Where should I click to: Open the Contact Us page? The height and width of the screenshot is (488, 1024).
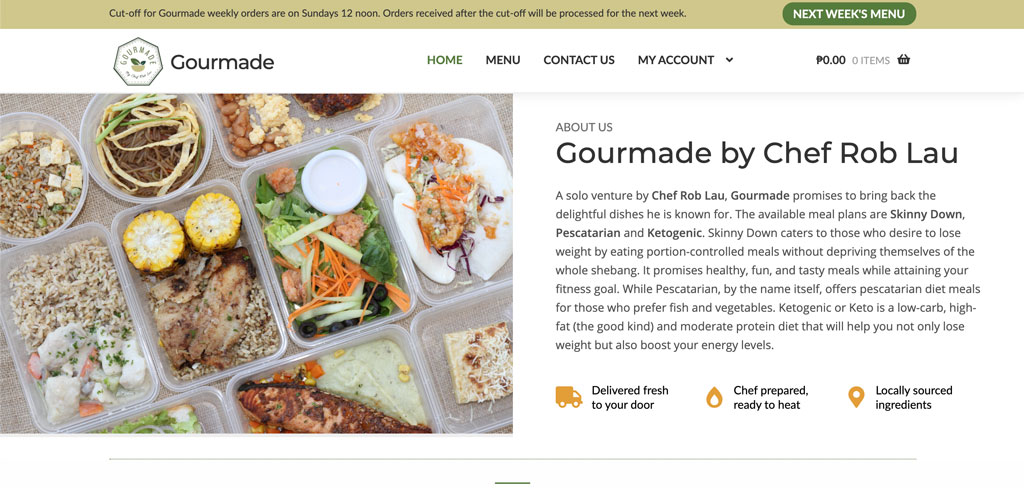[579, 60]
